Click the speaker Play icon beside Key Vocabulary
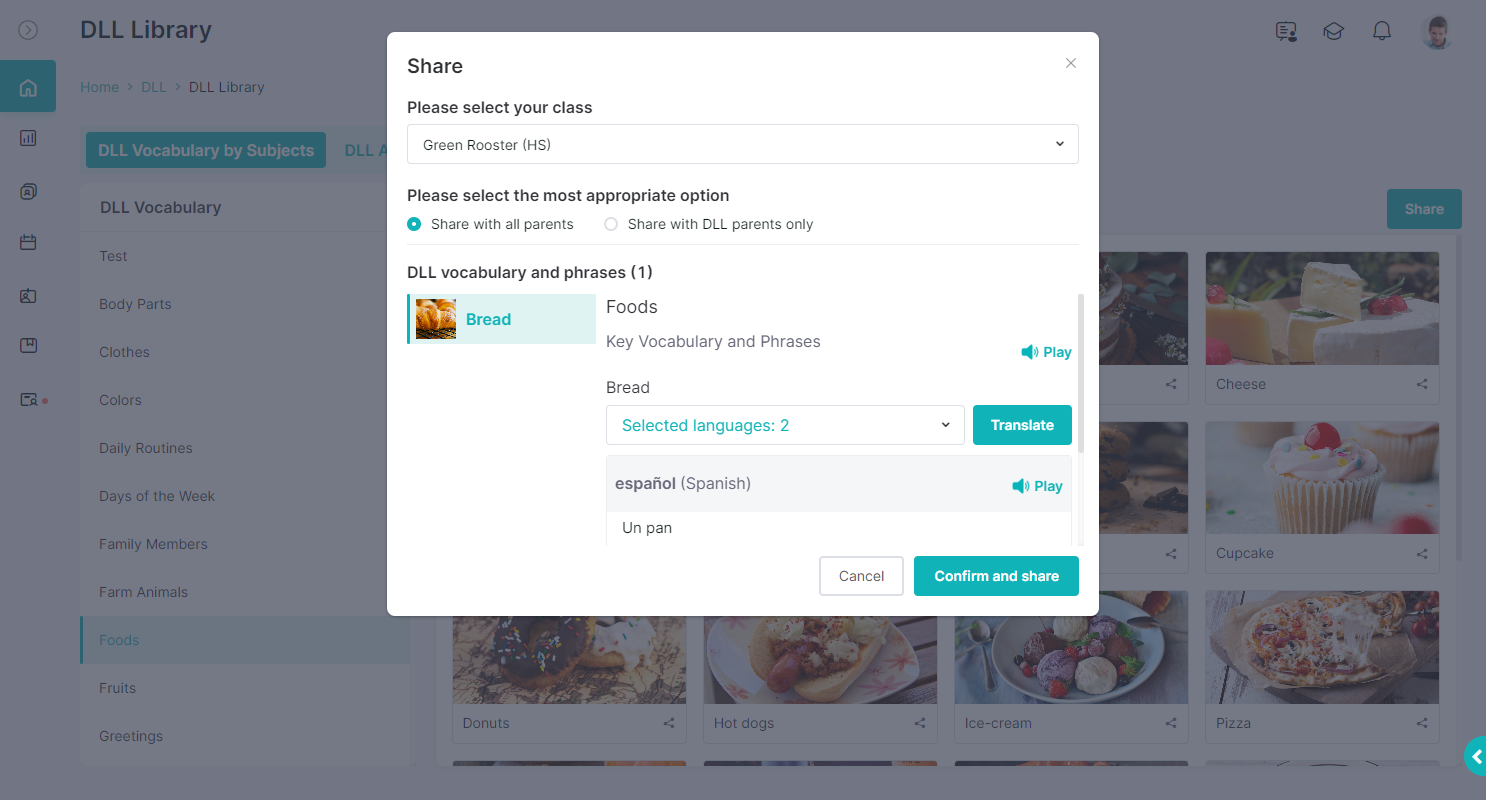 1046,352
